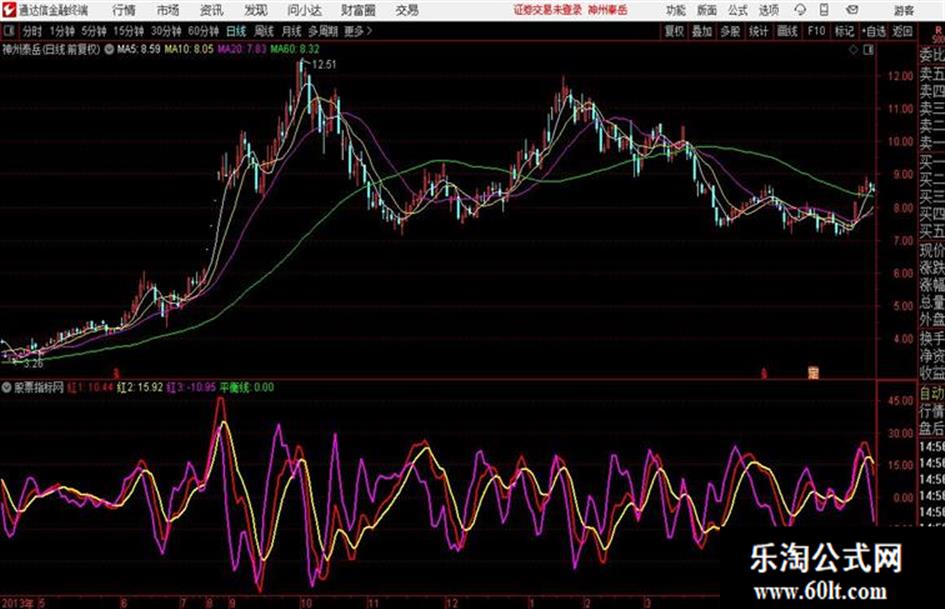Open the 问小达 menu

click(x=304, y=10)
